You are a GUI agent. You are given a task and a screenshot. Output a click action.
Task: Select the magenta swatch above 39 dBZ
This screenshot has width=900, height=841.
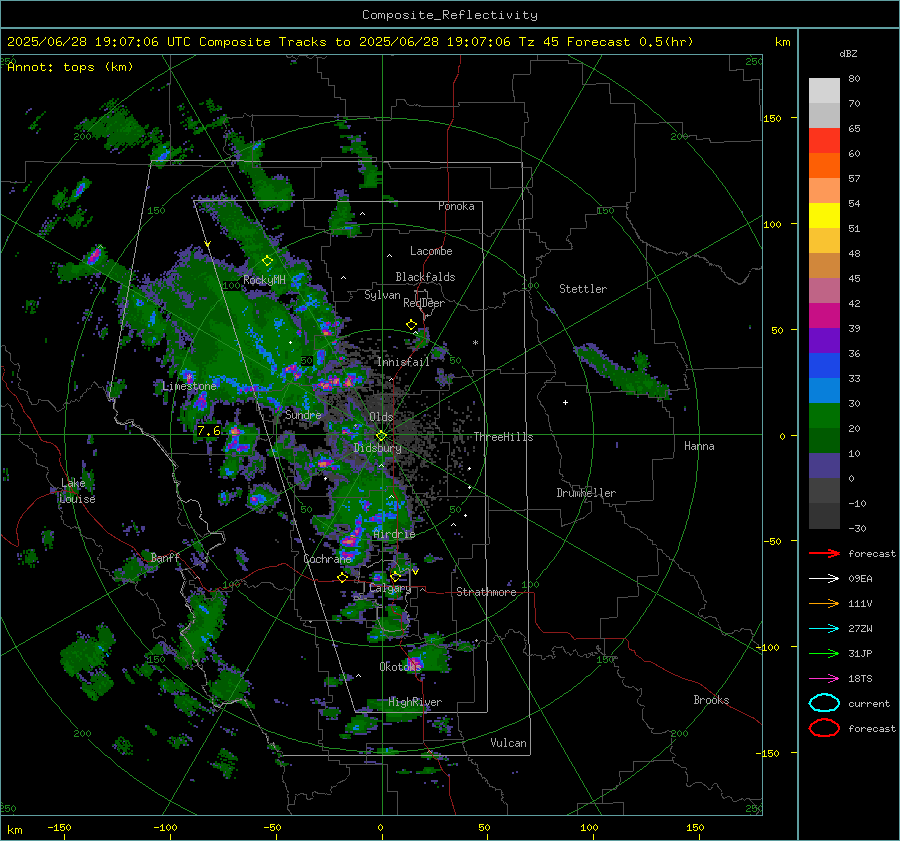(x=824, y=315)
